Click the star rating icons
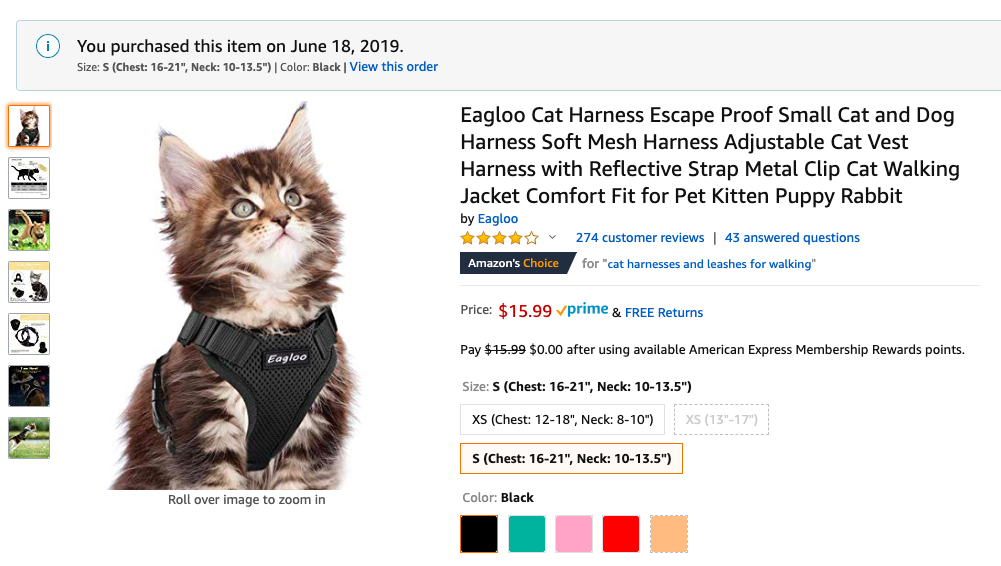The height and width of the screenshot is (566, 1001). click(499, 238)
